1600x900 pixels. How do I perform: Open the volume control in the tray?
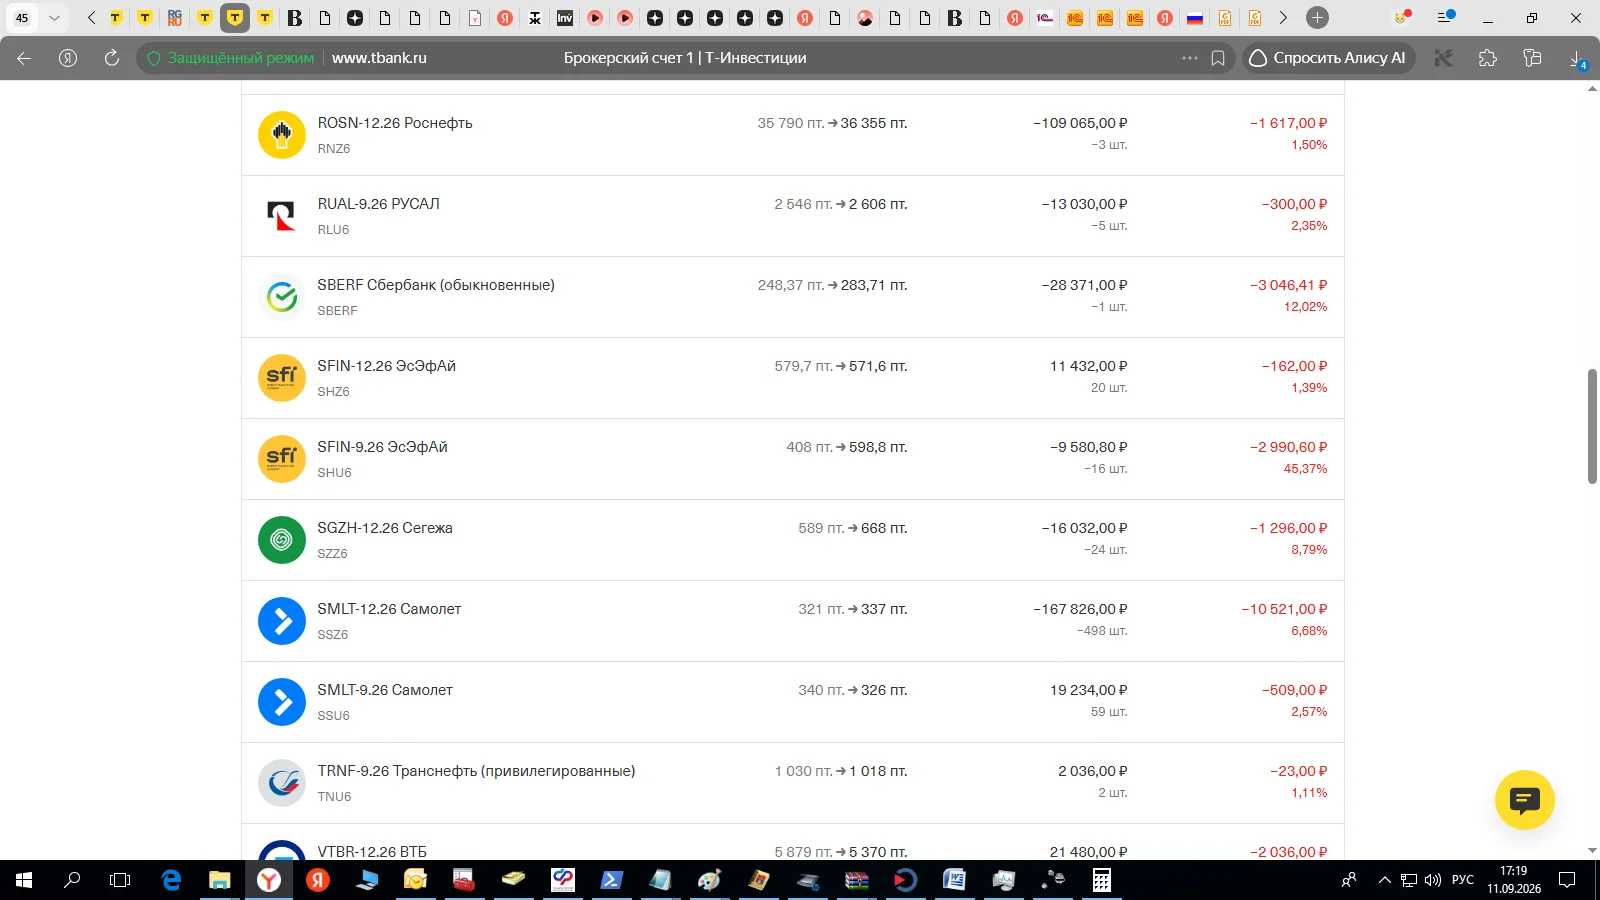[1432, 880]
